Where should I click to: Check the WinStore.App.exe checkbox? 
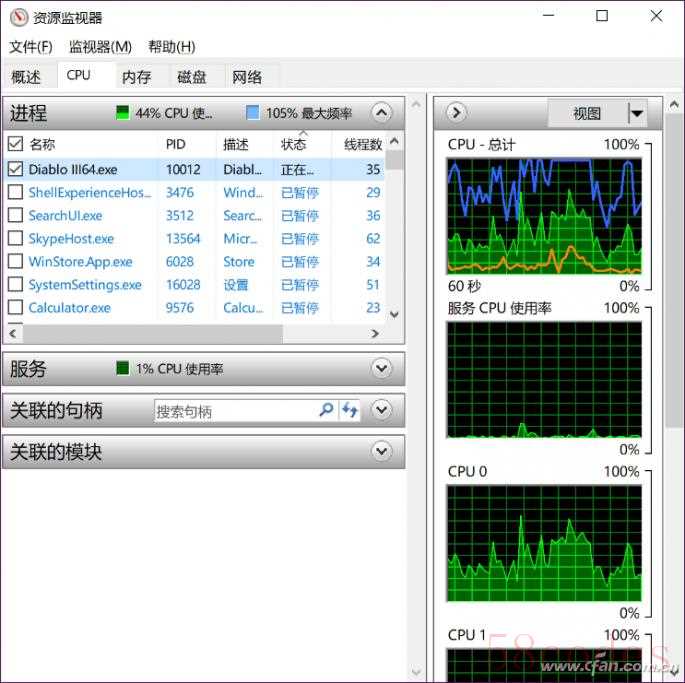click(15, 261)
